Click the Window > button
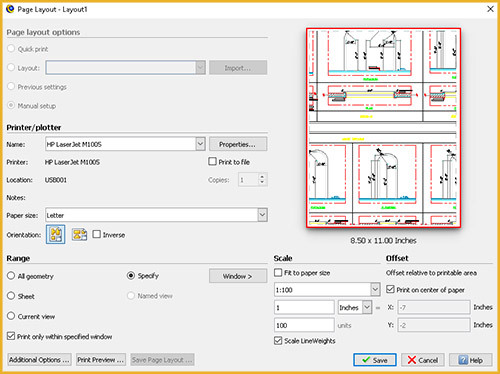 238,276
